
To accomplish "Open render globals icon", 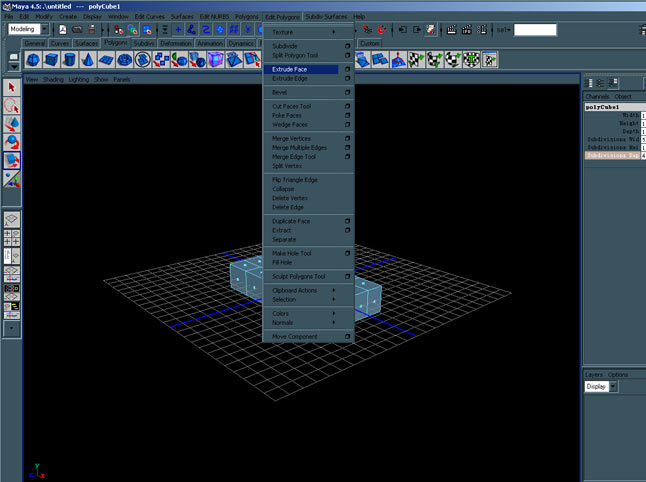I will [x=481, y=30].
